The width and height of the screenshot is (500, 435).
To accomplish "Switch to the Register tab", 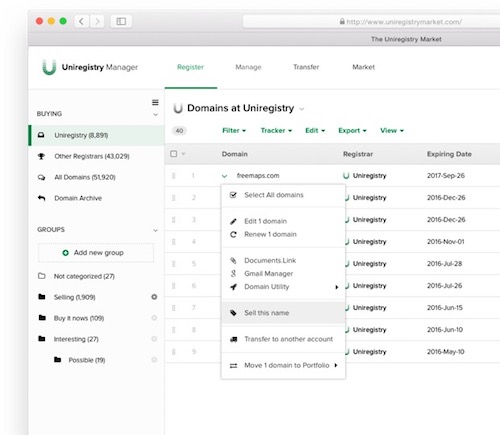I will point(190,67).
